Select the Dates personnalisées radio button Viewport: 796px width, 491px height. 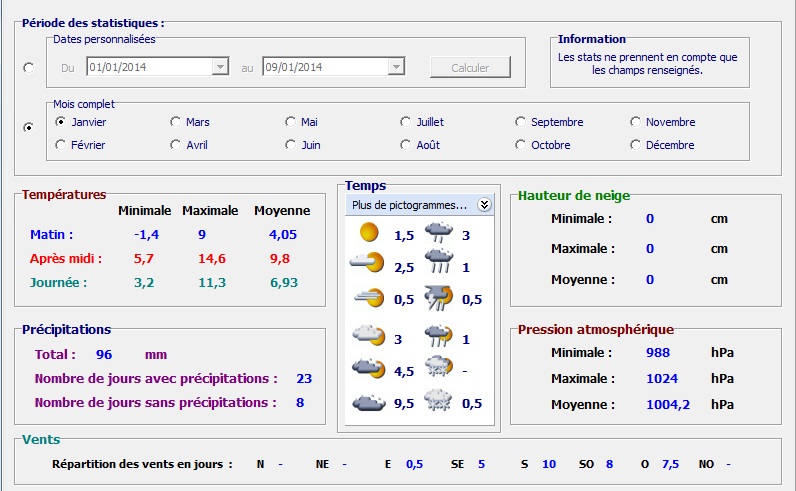tap(29, 68)
